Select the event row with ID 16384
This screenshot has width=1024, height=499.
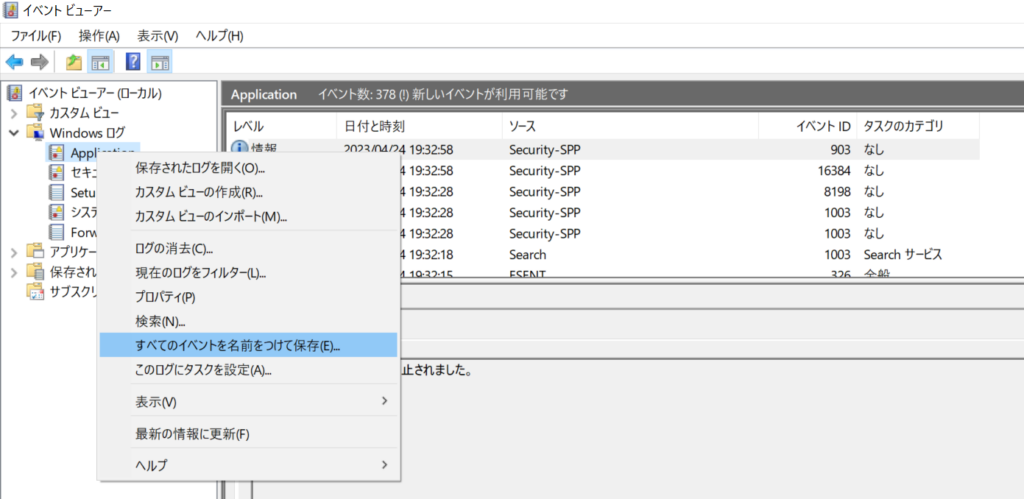(x=603, y=170)
